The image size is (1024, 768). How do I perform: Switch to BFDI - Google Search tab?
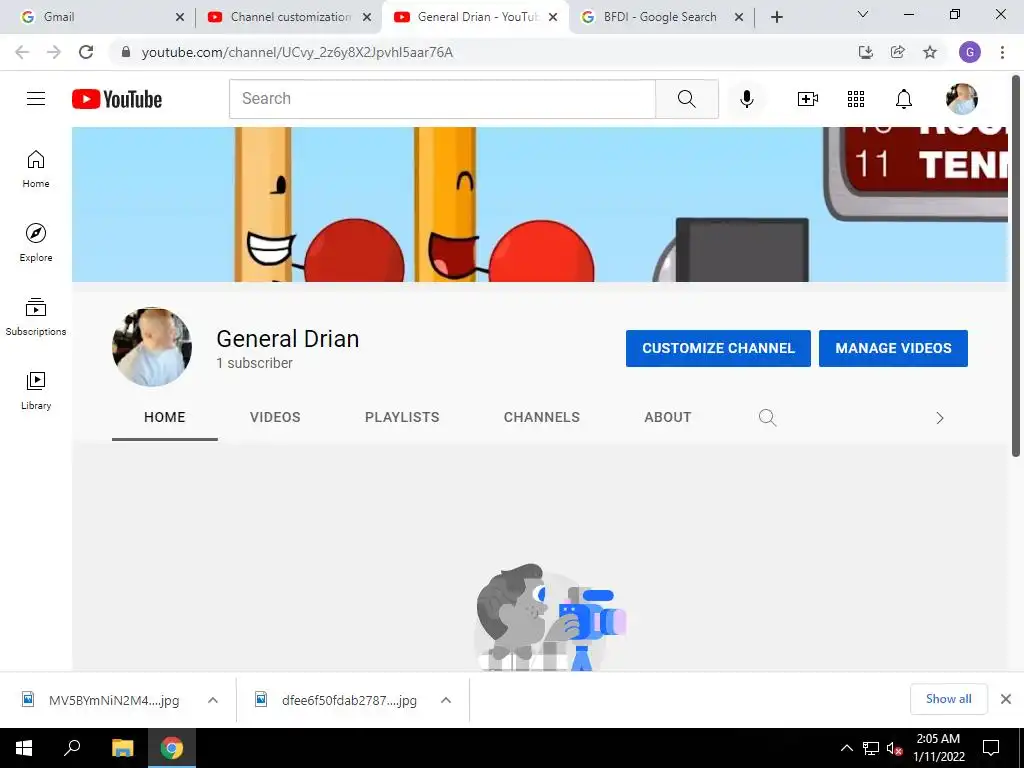coord(659,17)
